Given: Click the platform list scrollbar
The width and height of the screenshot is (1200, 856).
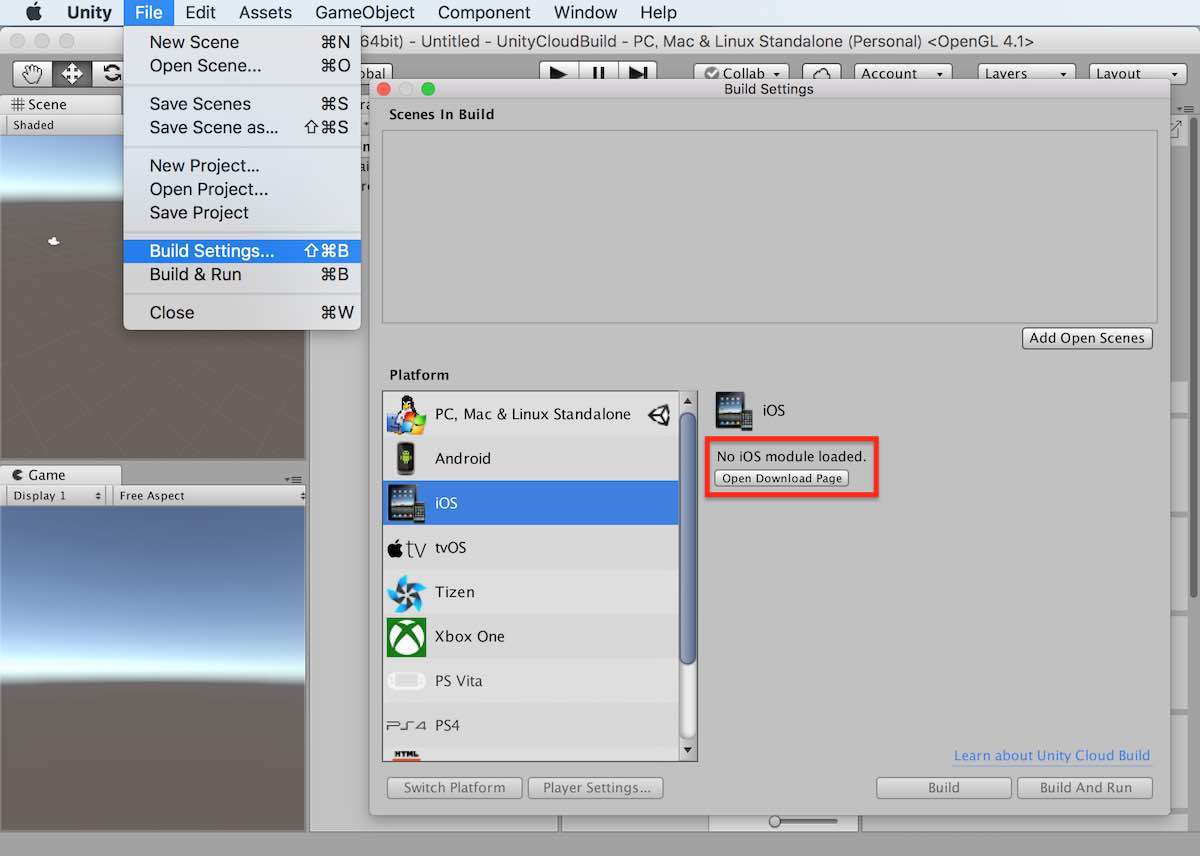Looking at the screenshot, I should coord(688,537).
